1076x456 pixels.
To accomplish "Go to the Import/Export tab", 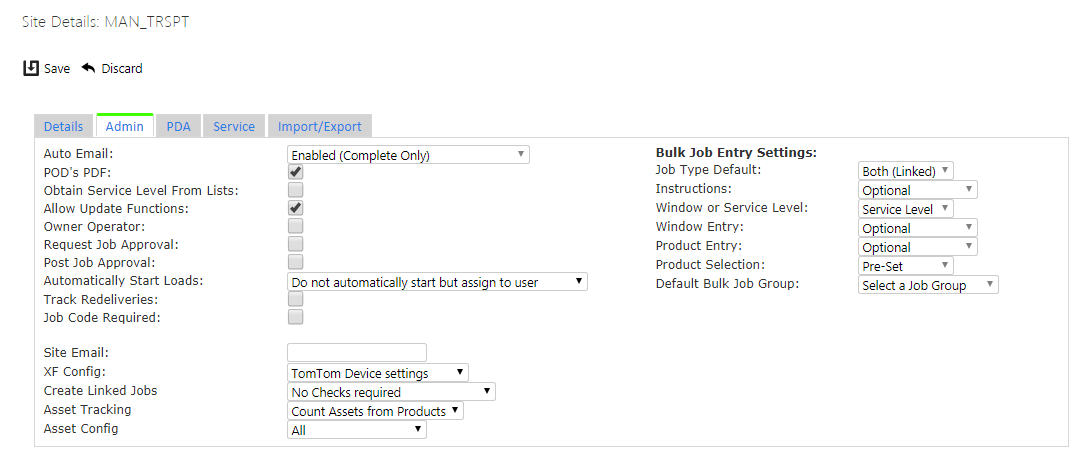I will [320, 126].
